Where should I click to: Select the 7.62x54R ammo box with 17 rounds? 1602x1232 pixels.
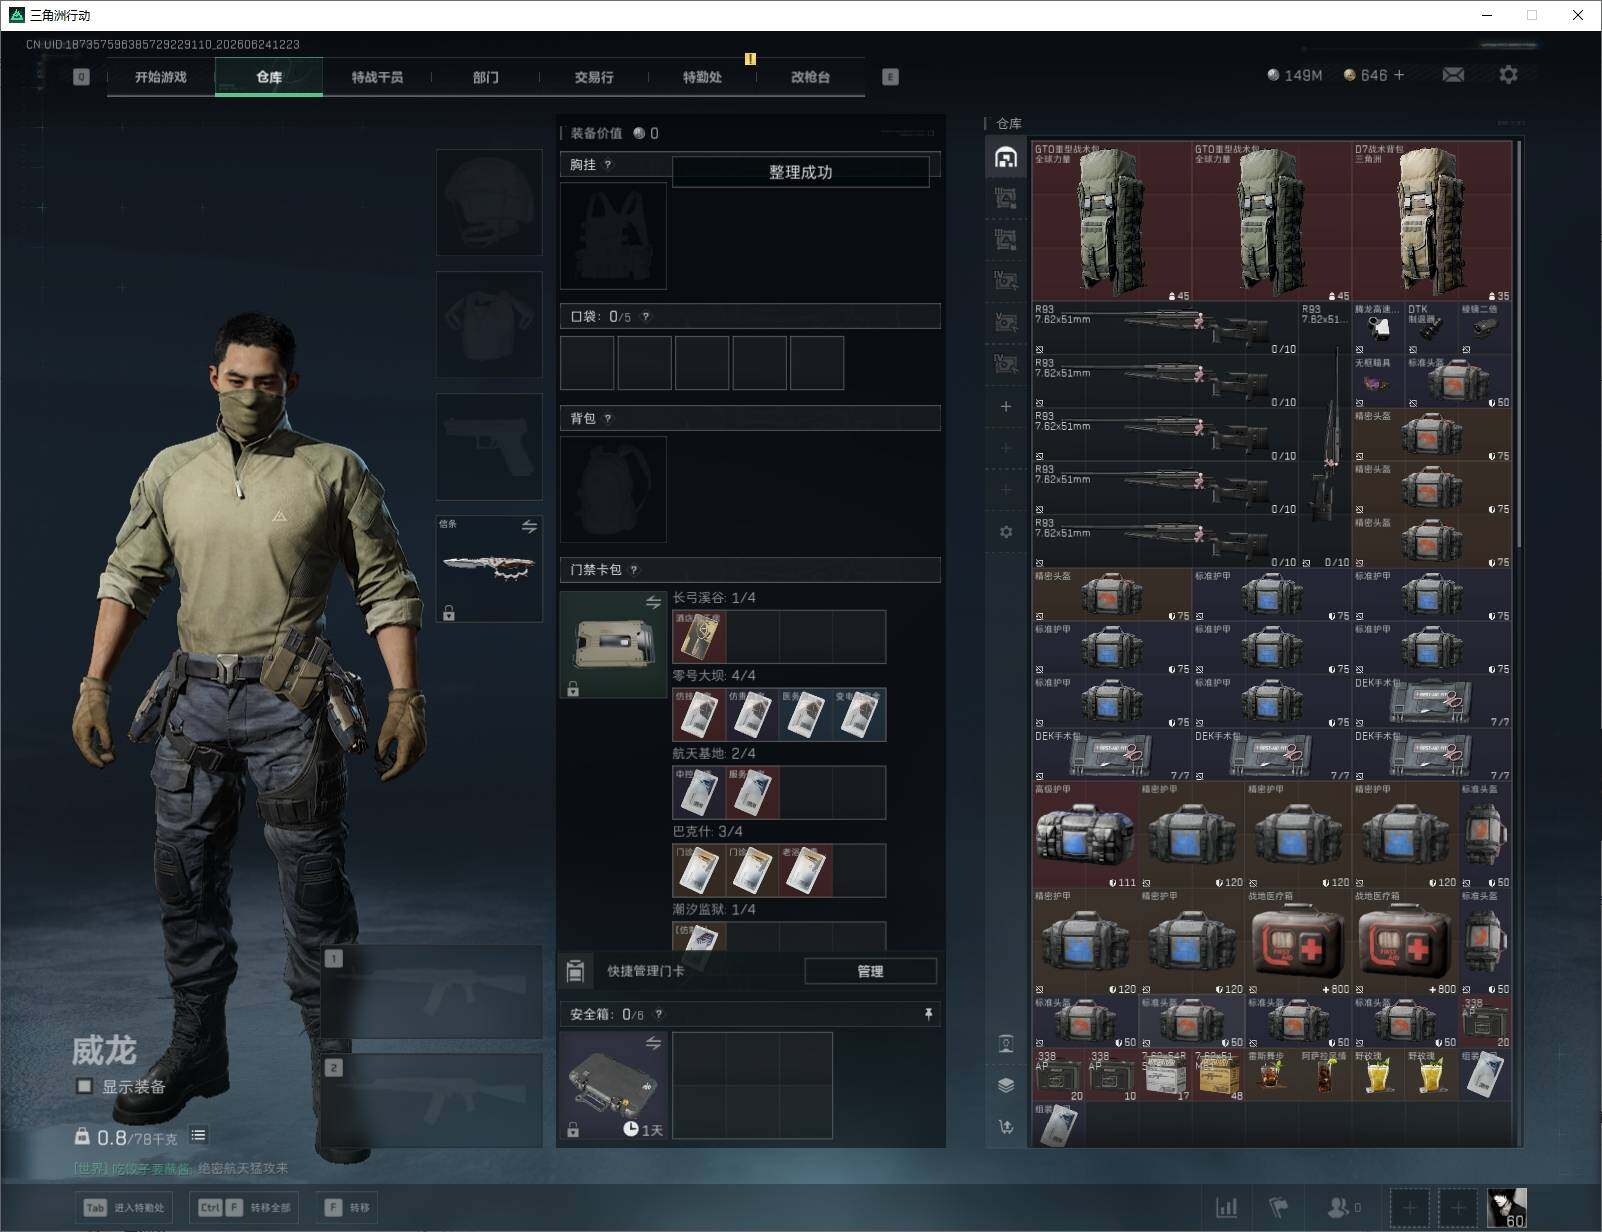pos(1165,1075)
